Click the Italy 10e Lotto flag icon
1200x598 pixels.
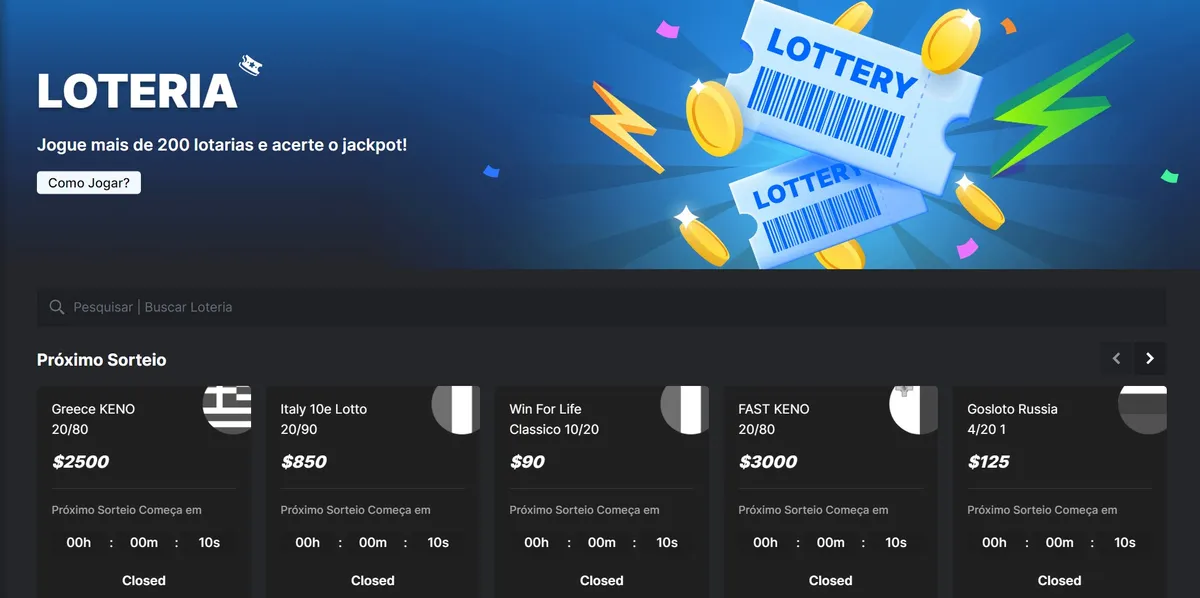click(x=456, y=409)
